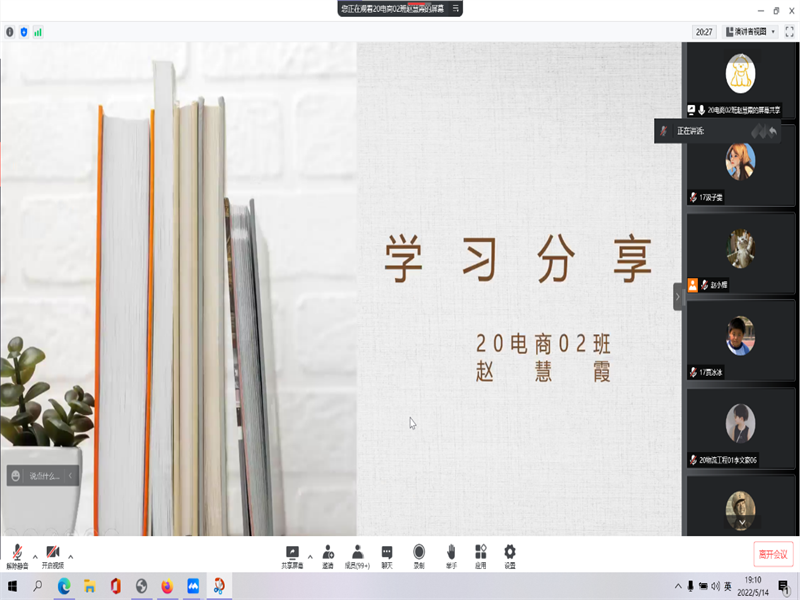Image resolution: width=800 pixels, height=600 pixels.
Task: Click the red 离开会议 leave meeting button
Action: 773,554
